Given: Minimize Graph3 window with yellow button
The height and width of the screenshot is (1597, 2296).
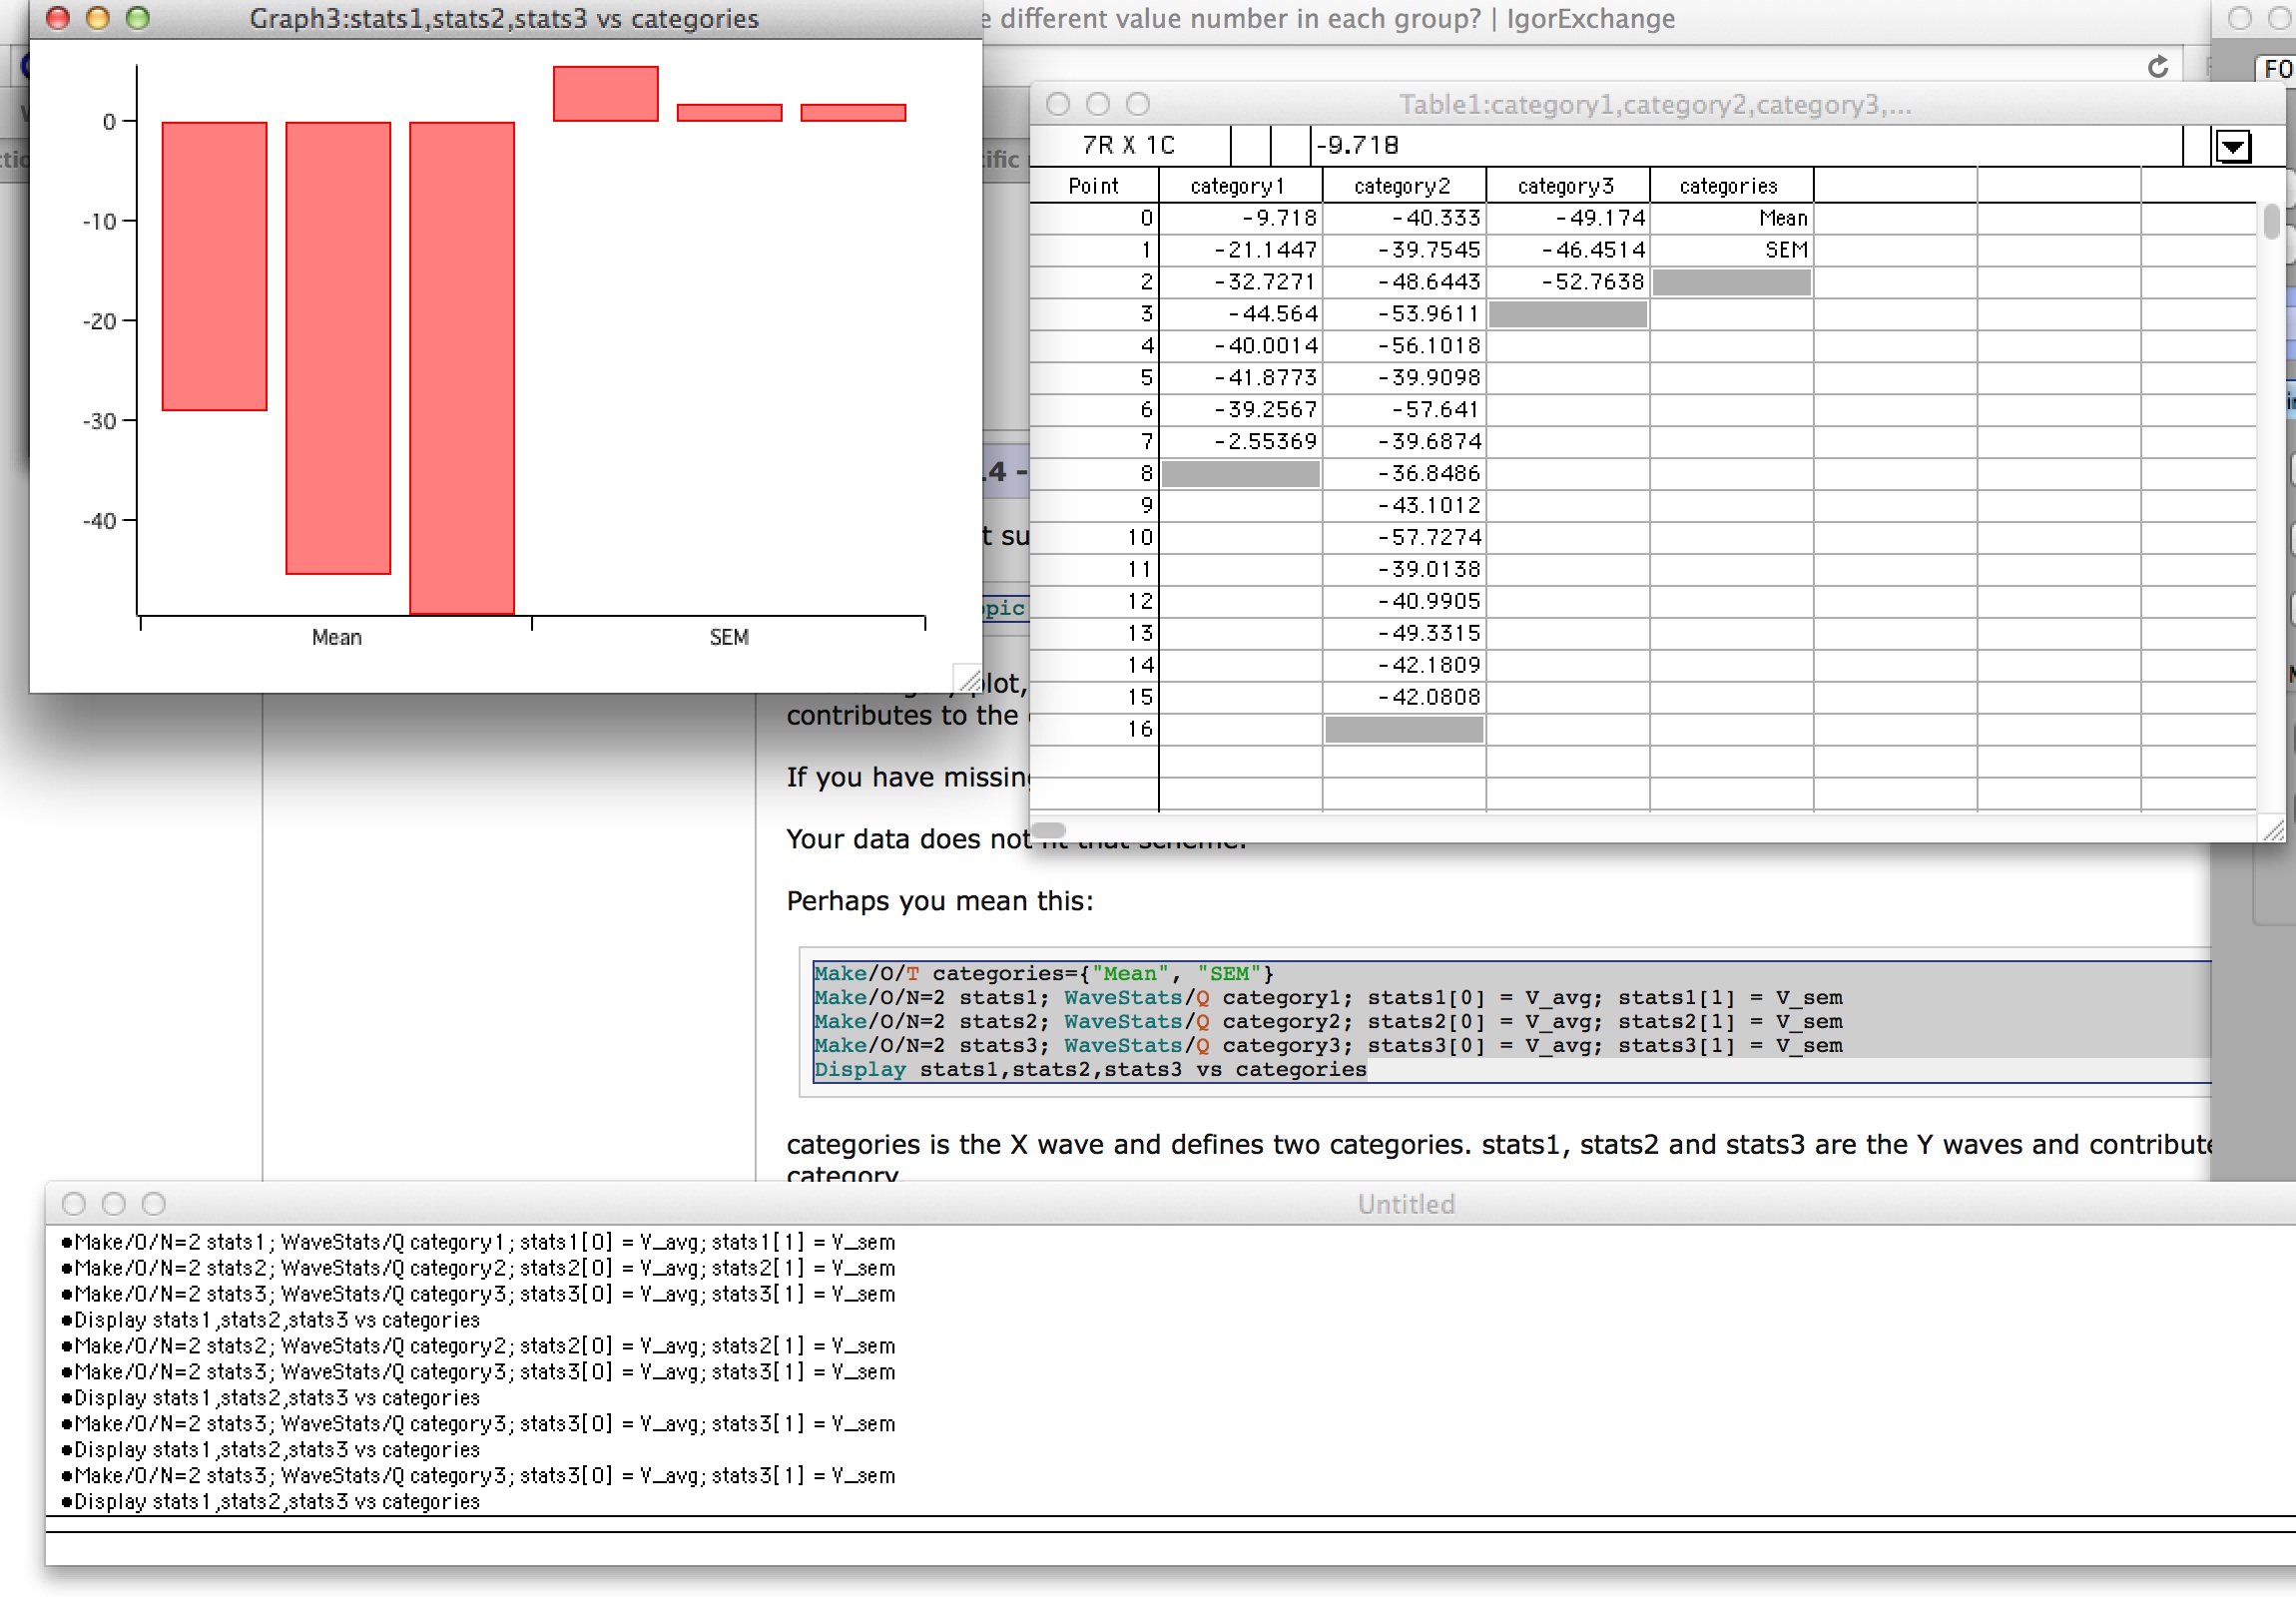Looking at the screenshot, I should (x=98, y=18).
